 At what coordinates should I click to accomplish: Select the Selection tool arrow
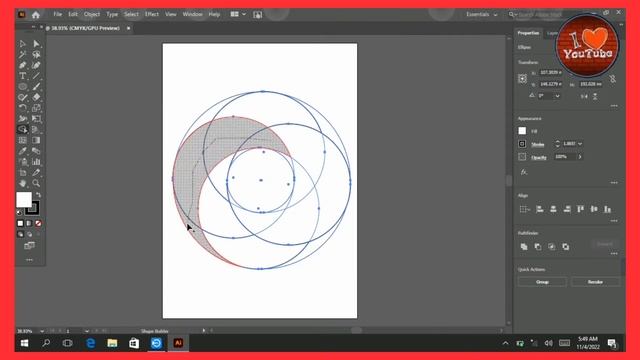pos(23,44)
